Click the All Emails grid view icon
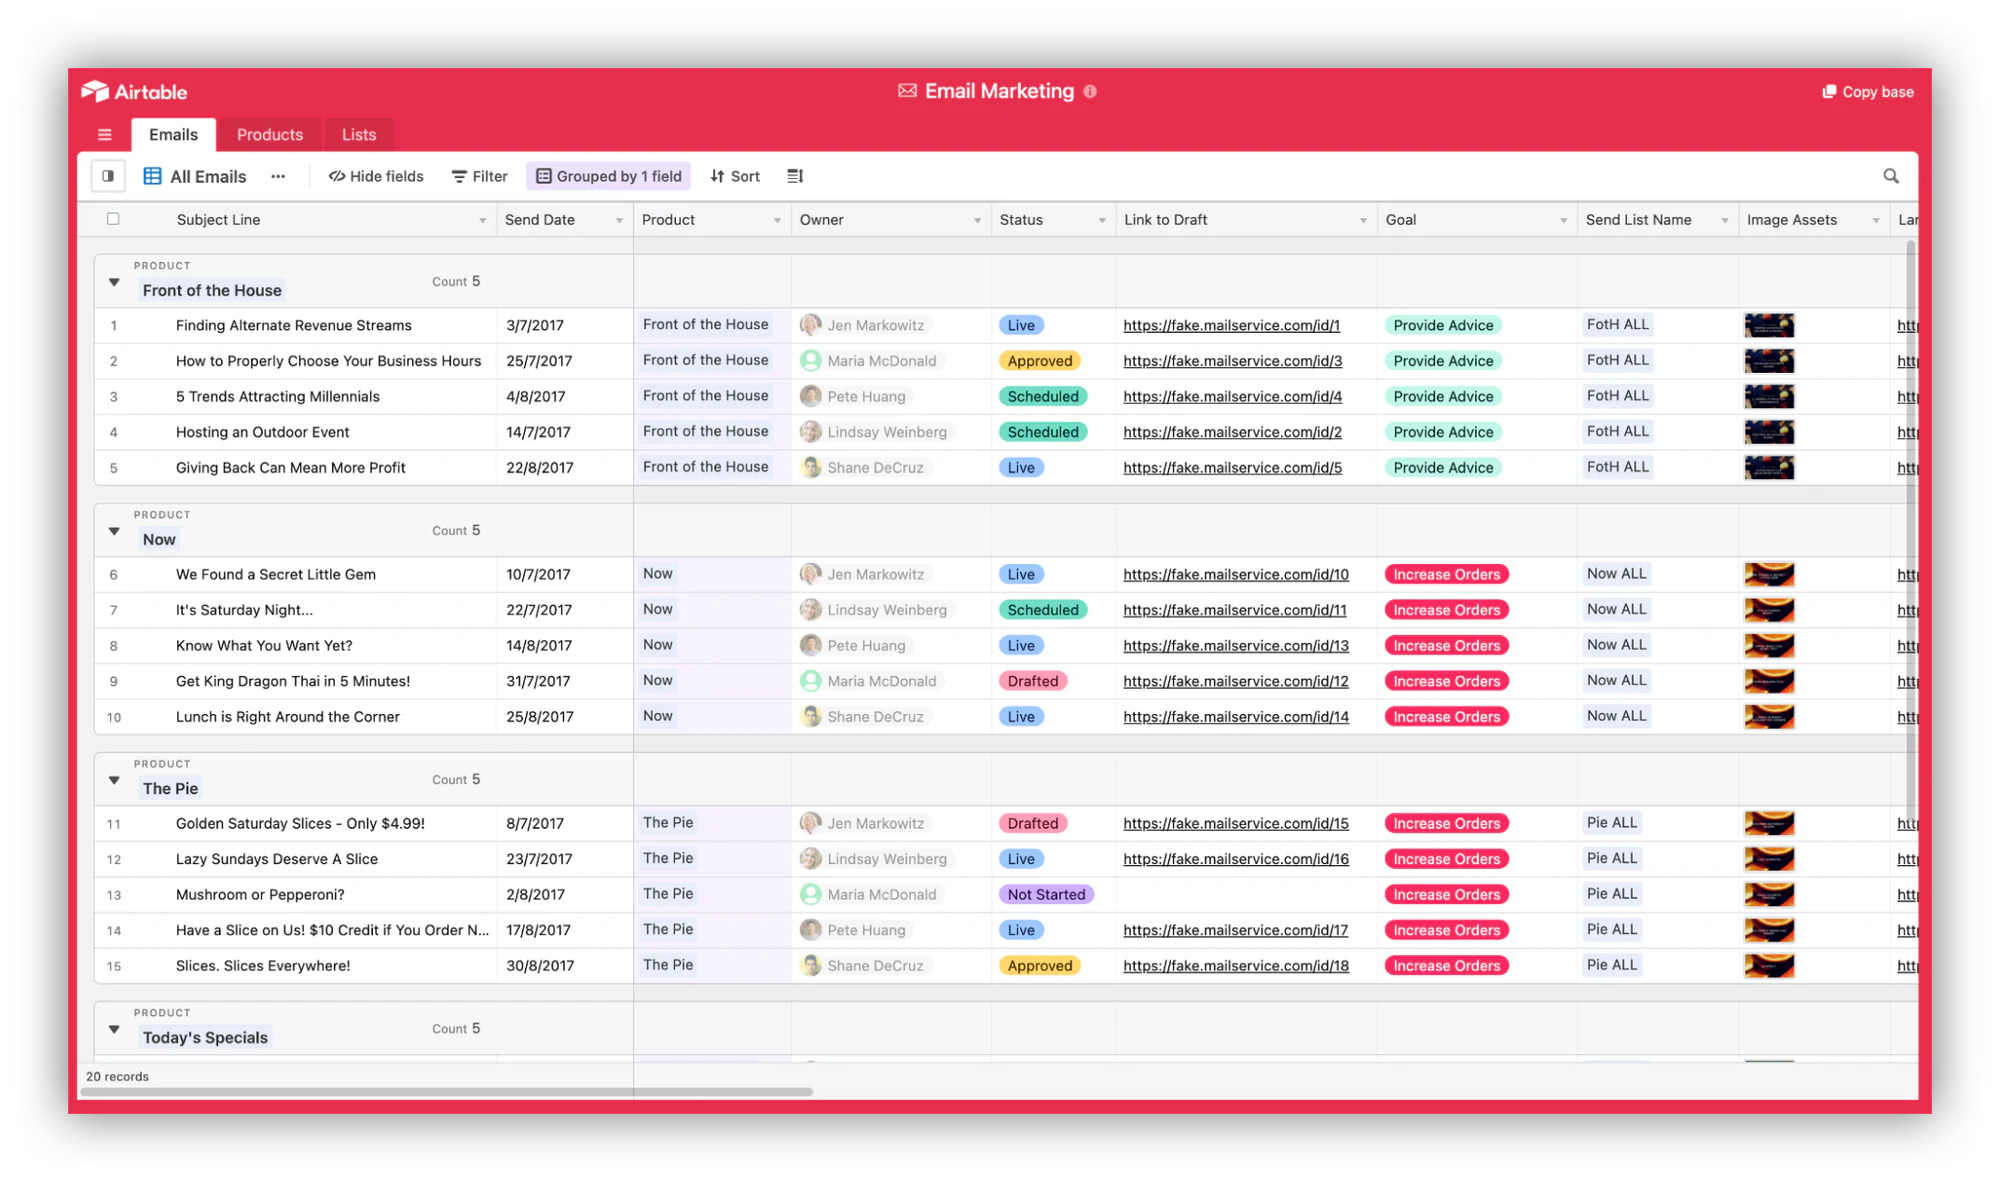The height and width of the screenshot is (1182, 2000). point(152,176)
